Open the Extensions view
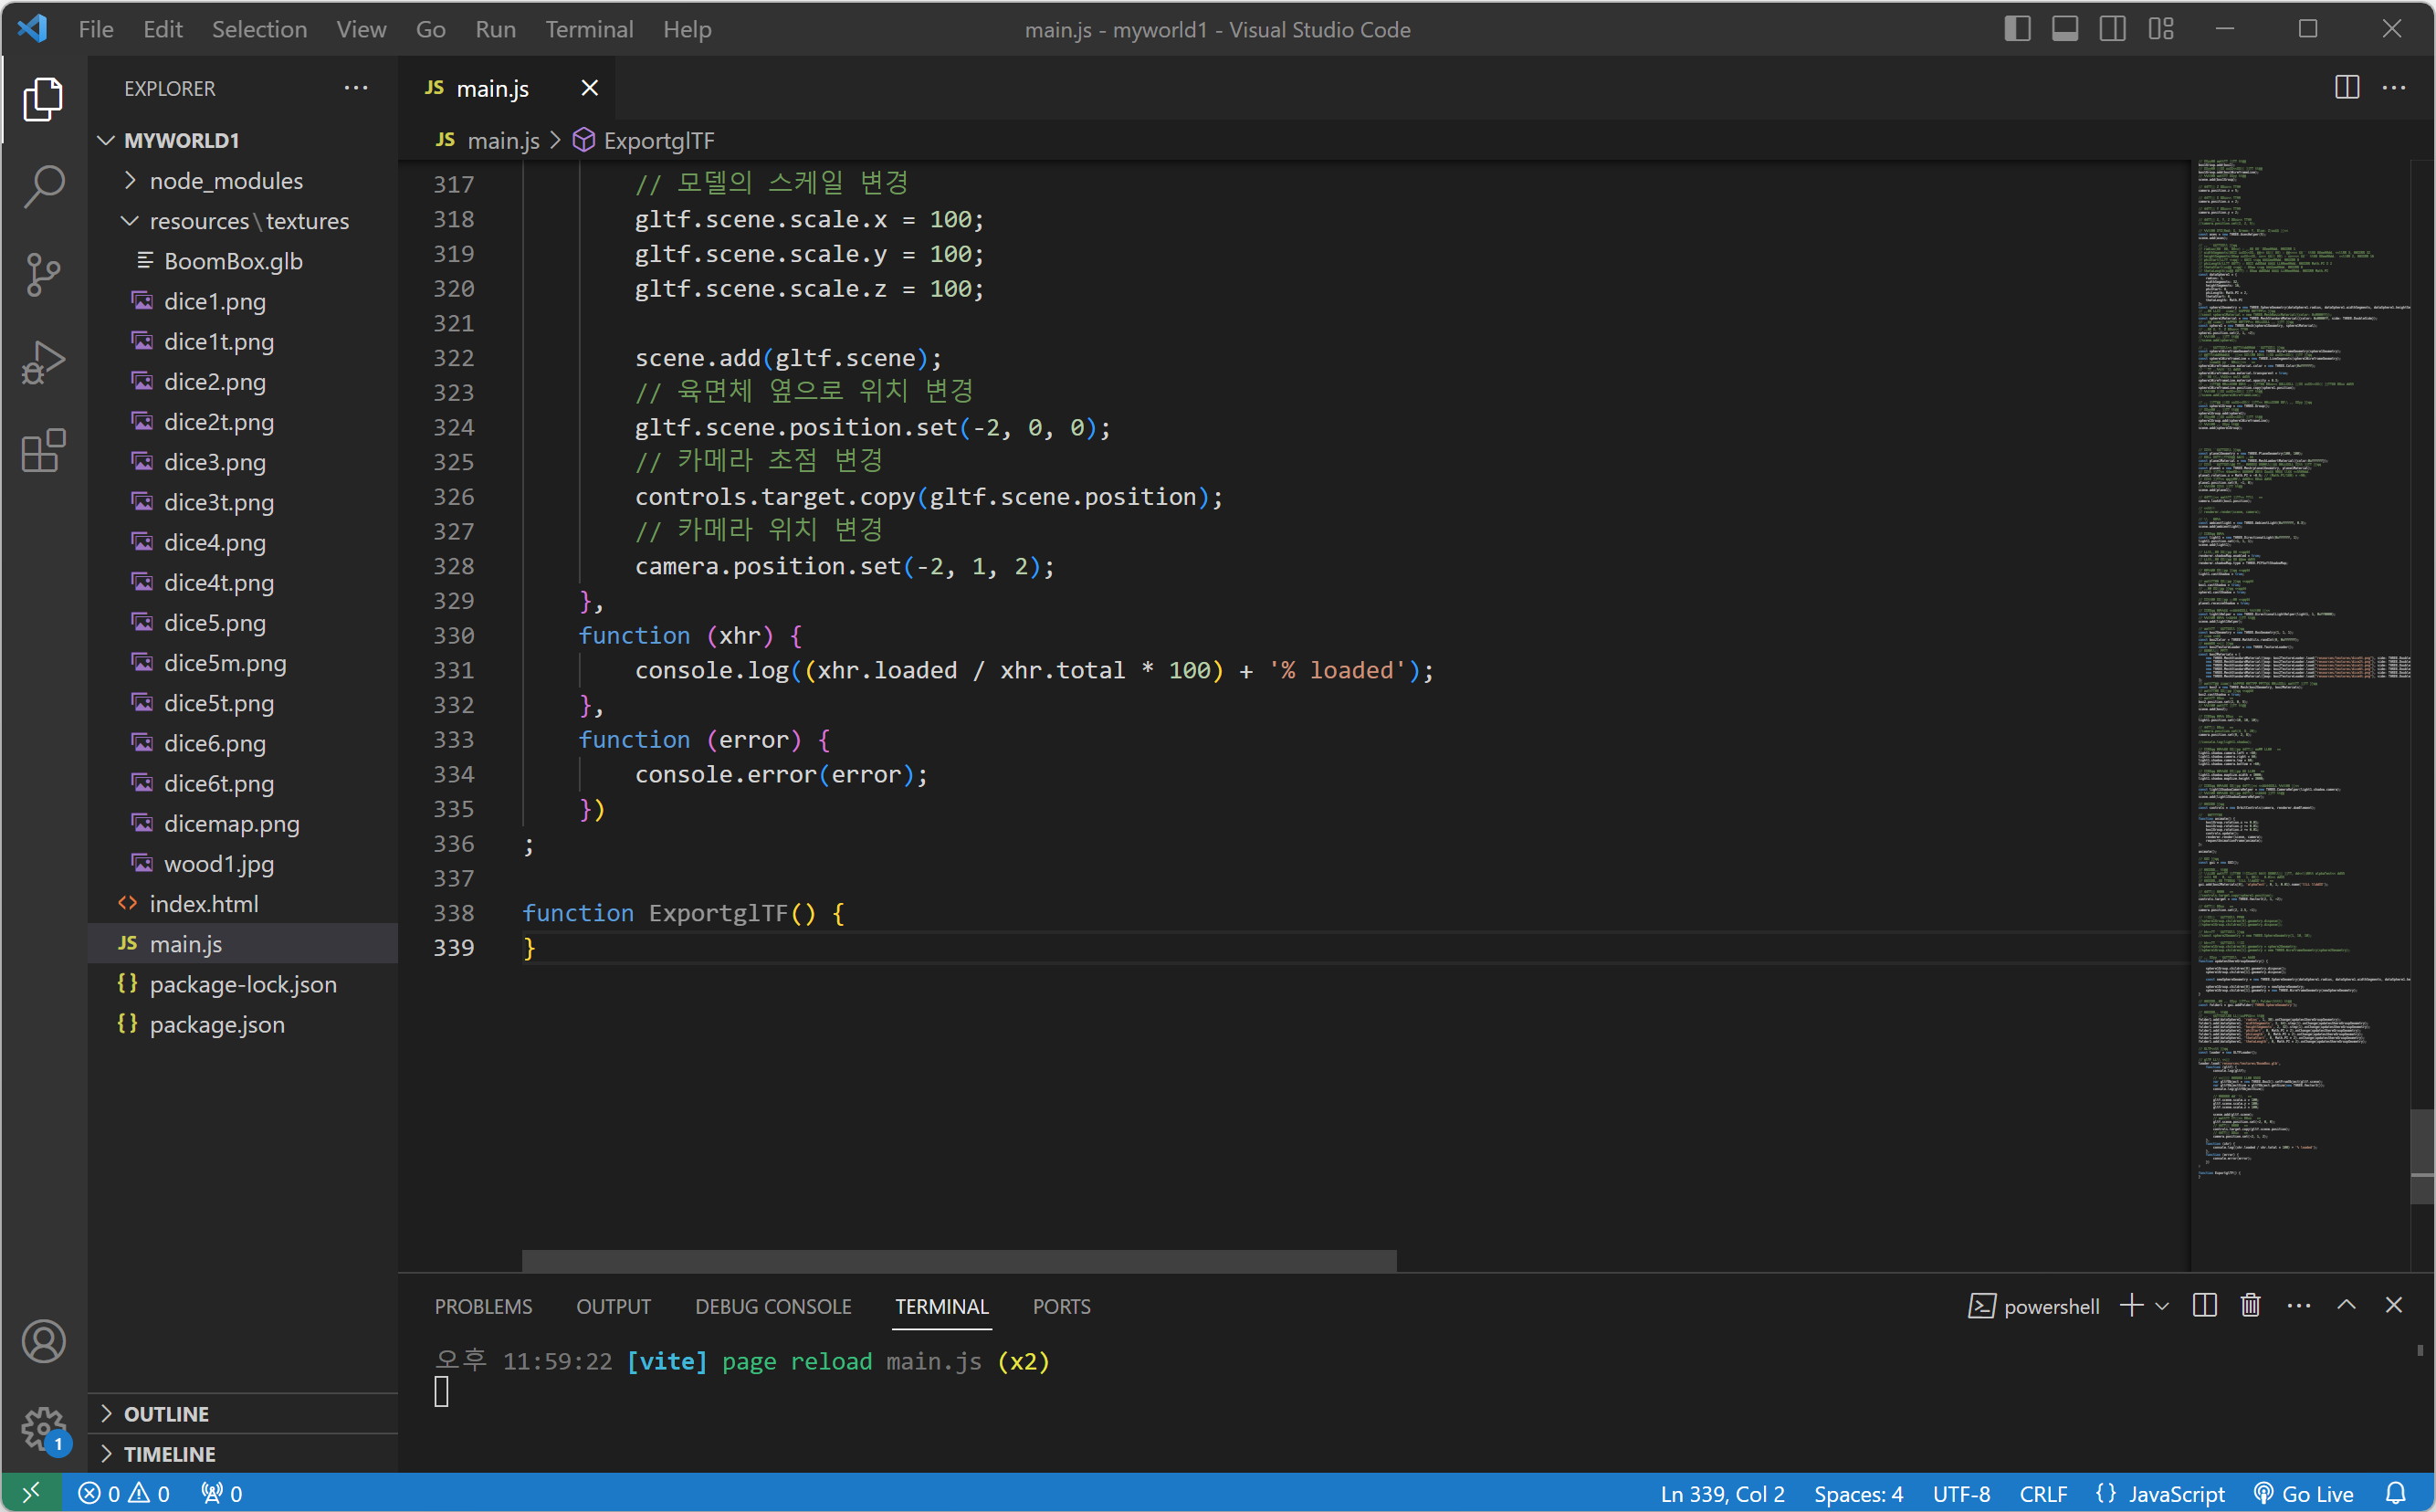 43,451
